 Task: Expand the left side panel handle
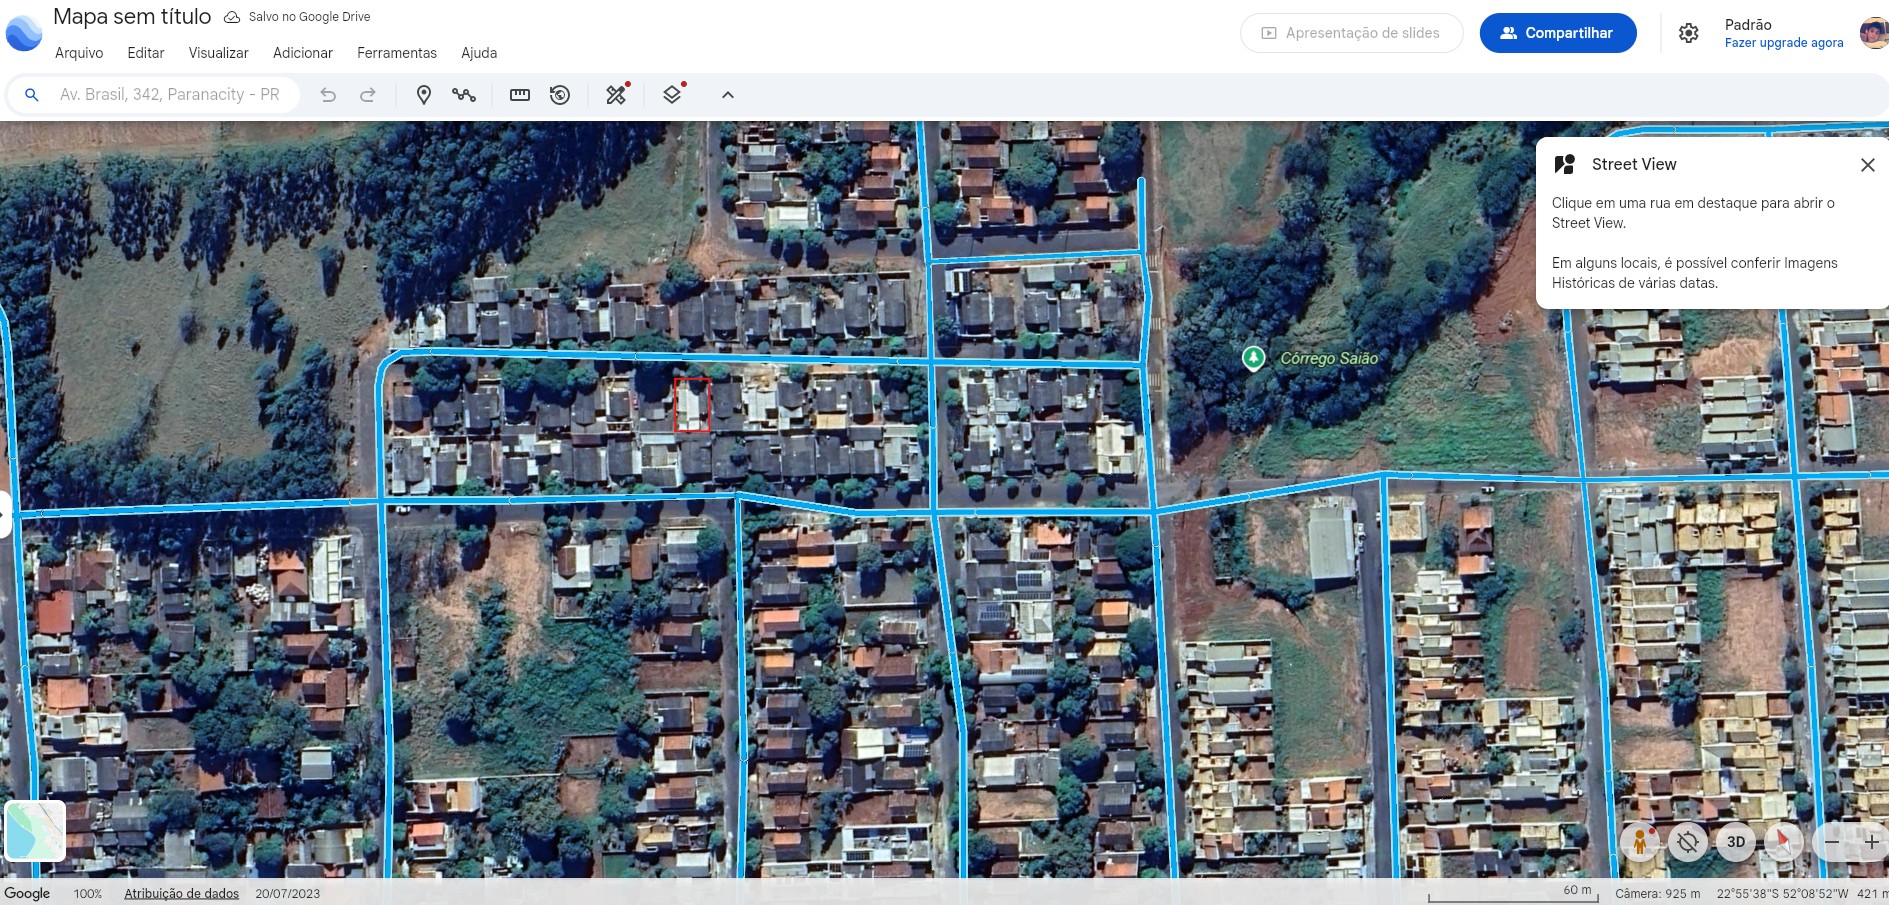point(5,514)
